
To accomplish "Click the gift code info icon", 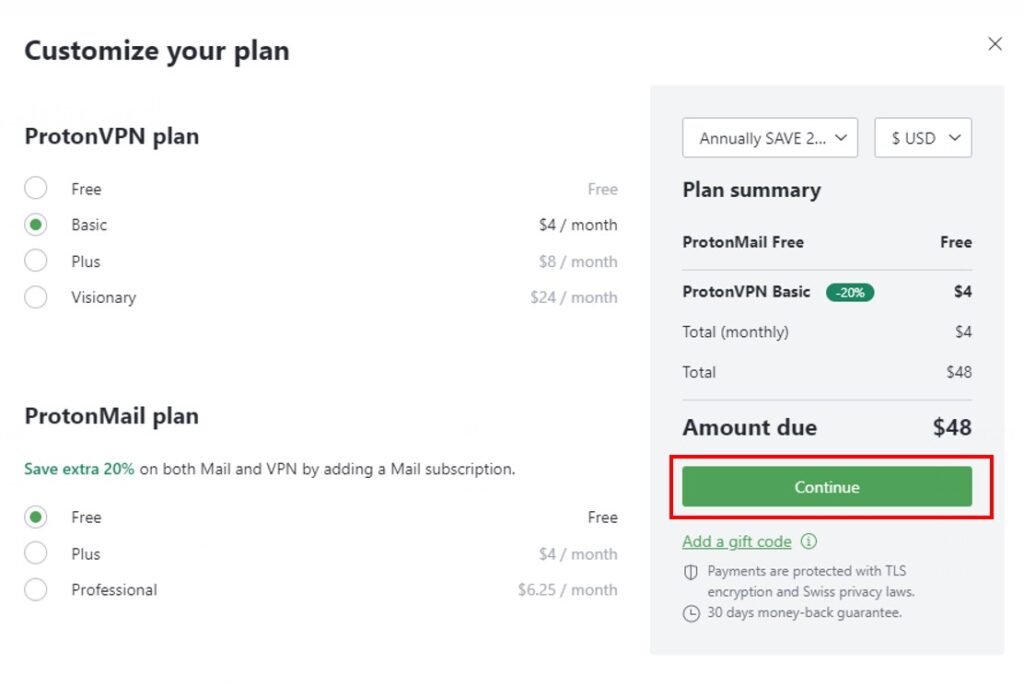I will [x=809, y=542].
